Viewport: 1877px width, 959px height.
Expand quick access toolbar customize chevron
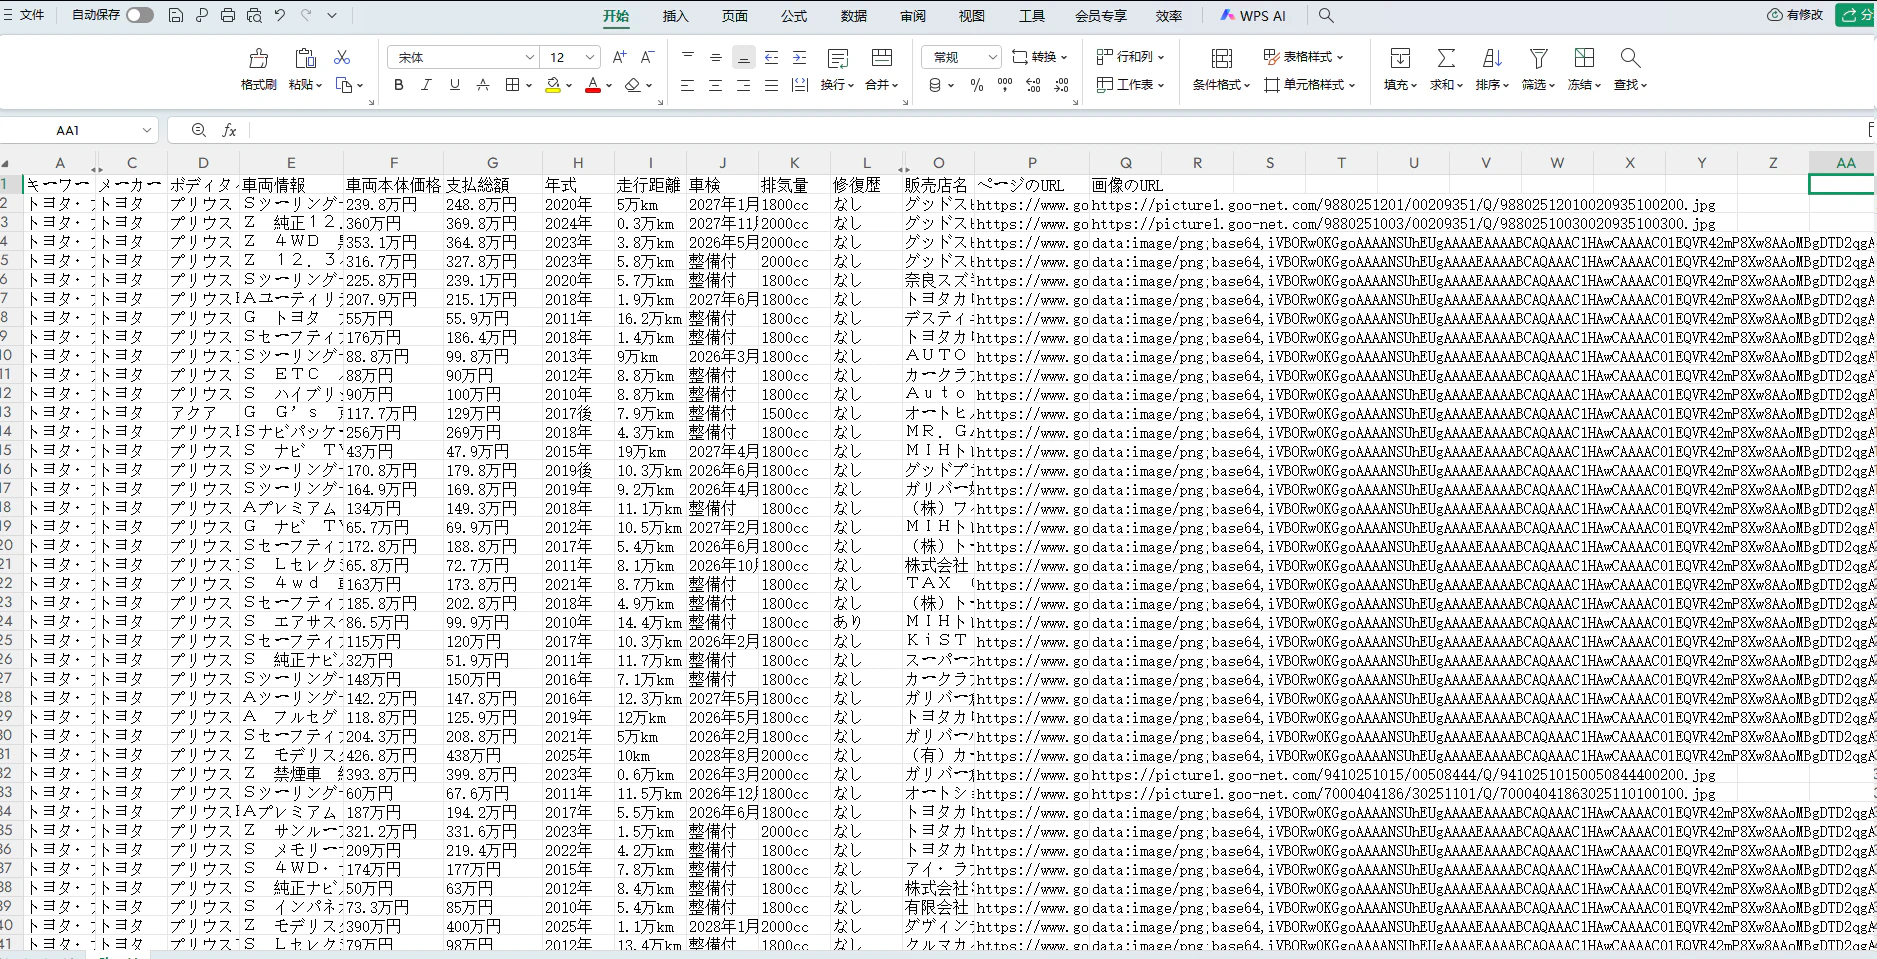(x=332, y=15)
